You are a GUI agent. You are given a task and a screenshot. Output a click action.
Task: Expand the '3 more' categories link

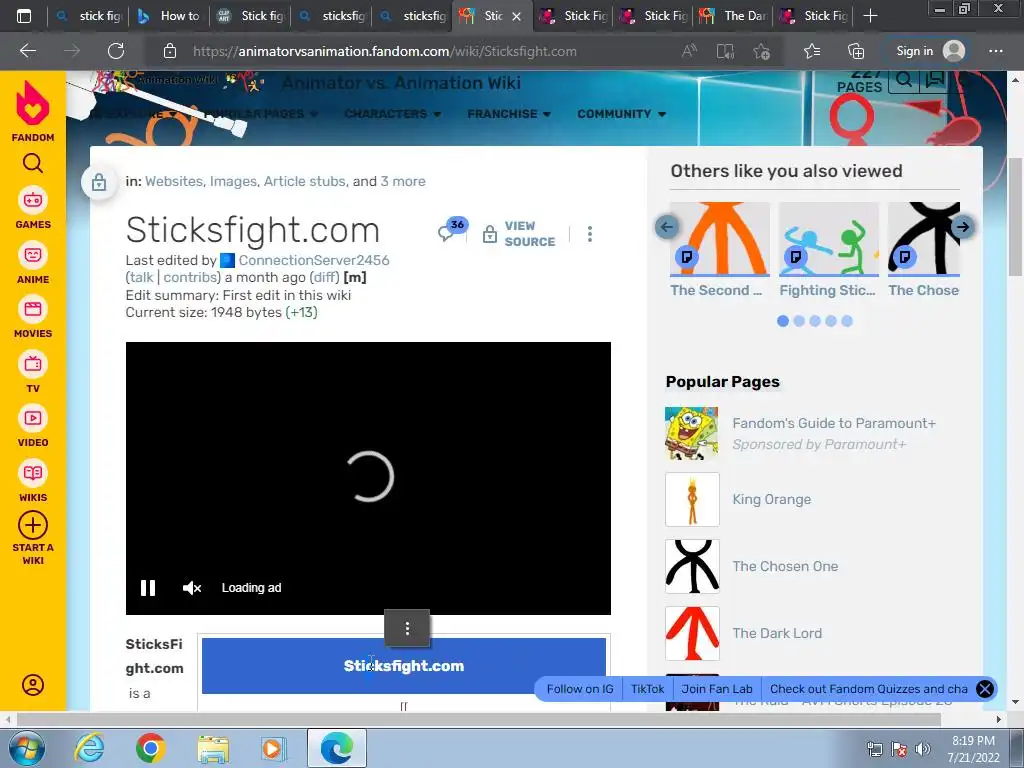tap(403, 181)
